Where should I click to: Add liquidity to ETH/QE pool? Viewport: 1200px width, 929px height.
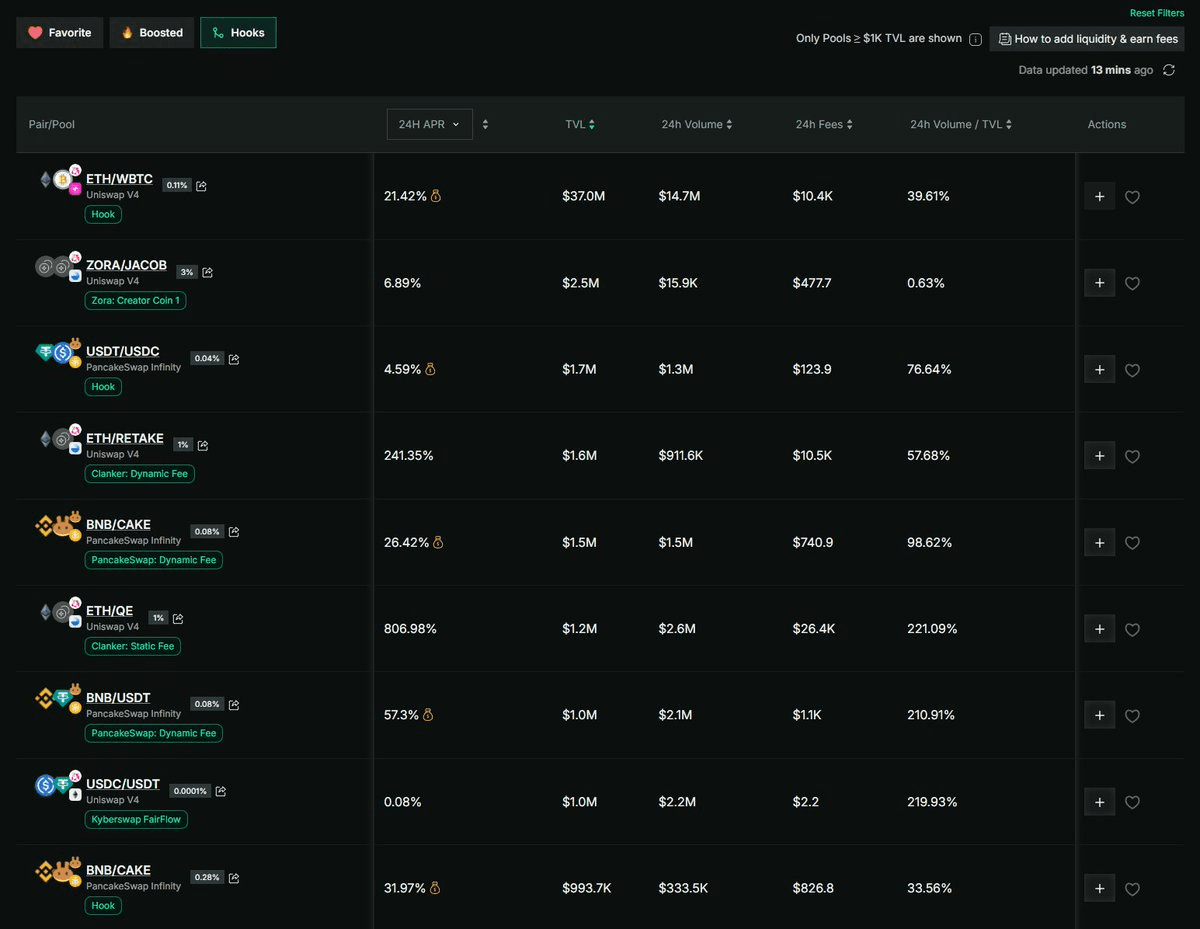[x=1099, y=629]
